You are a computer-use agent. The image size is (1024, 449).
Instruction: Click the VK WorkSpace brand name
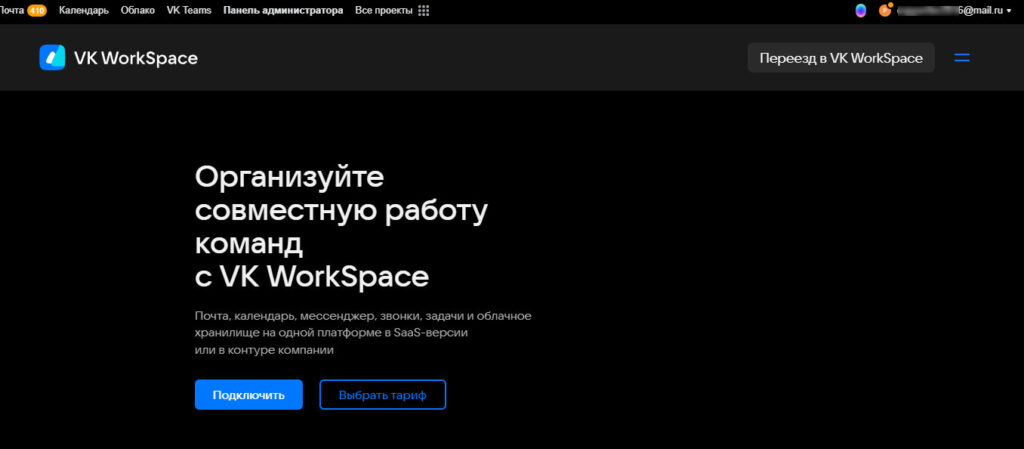pyautogui.click(x=136, y=58)
